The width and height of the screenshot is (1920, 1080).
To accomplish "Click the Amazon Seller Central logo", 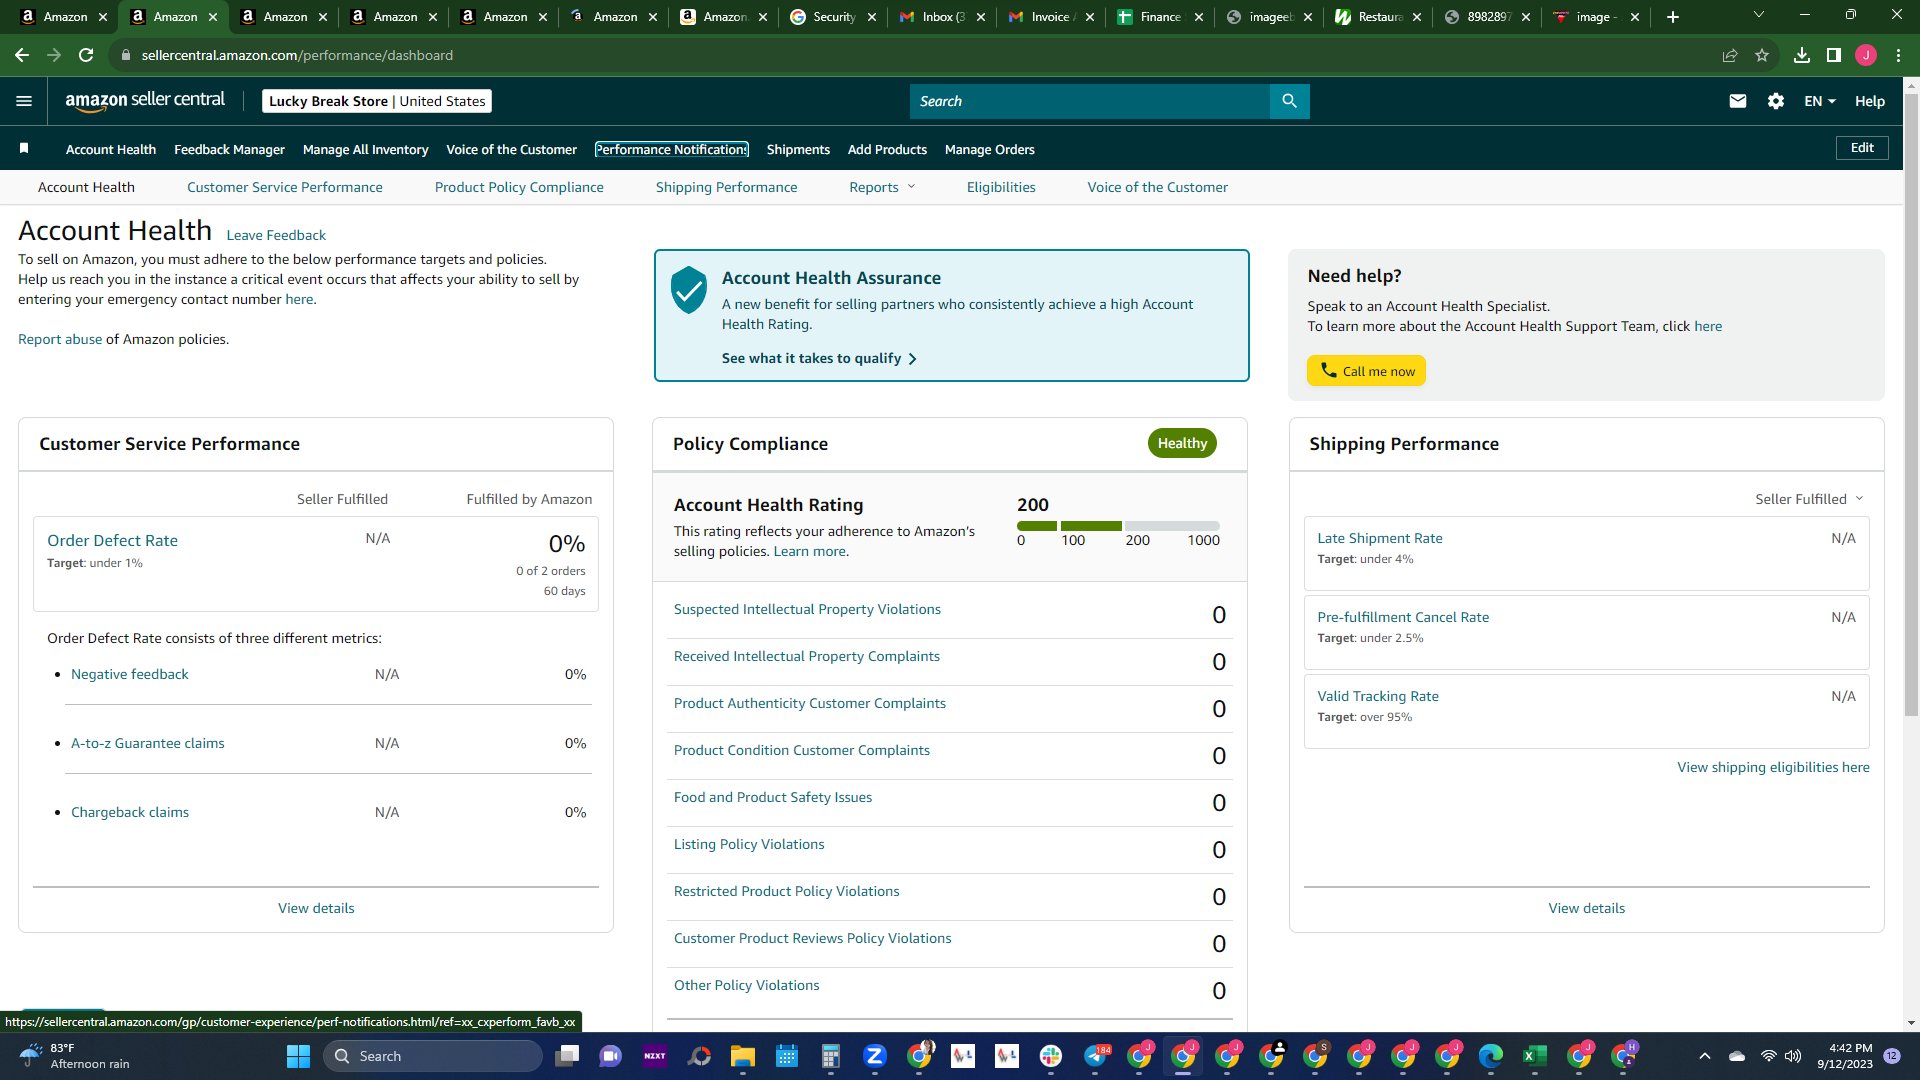I will coord(146,101).
